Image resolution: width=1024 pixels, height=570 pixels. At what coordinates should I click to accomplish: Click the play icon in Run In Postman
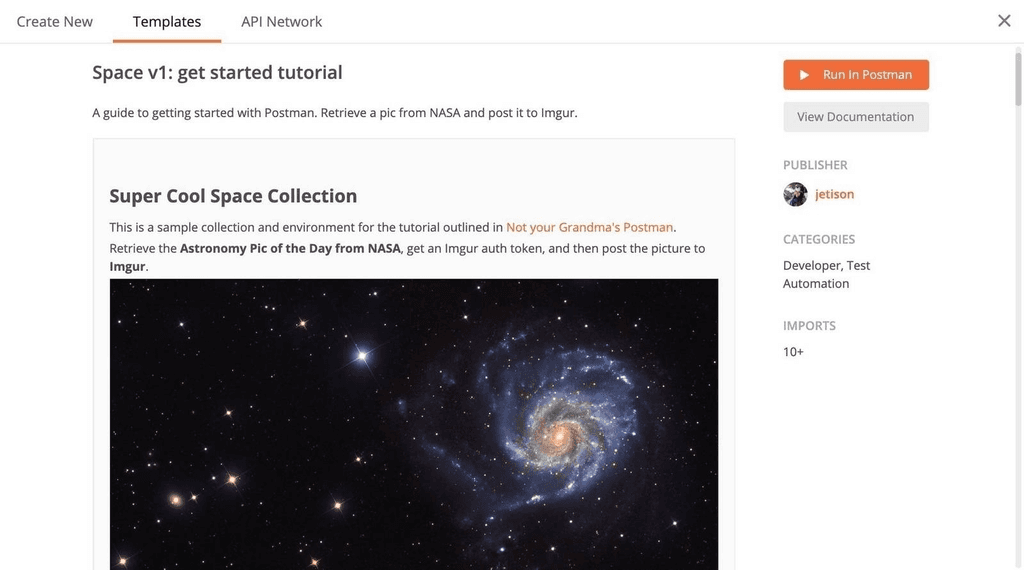click(804, 75)
